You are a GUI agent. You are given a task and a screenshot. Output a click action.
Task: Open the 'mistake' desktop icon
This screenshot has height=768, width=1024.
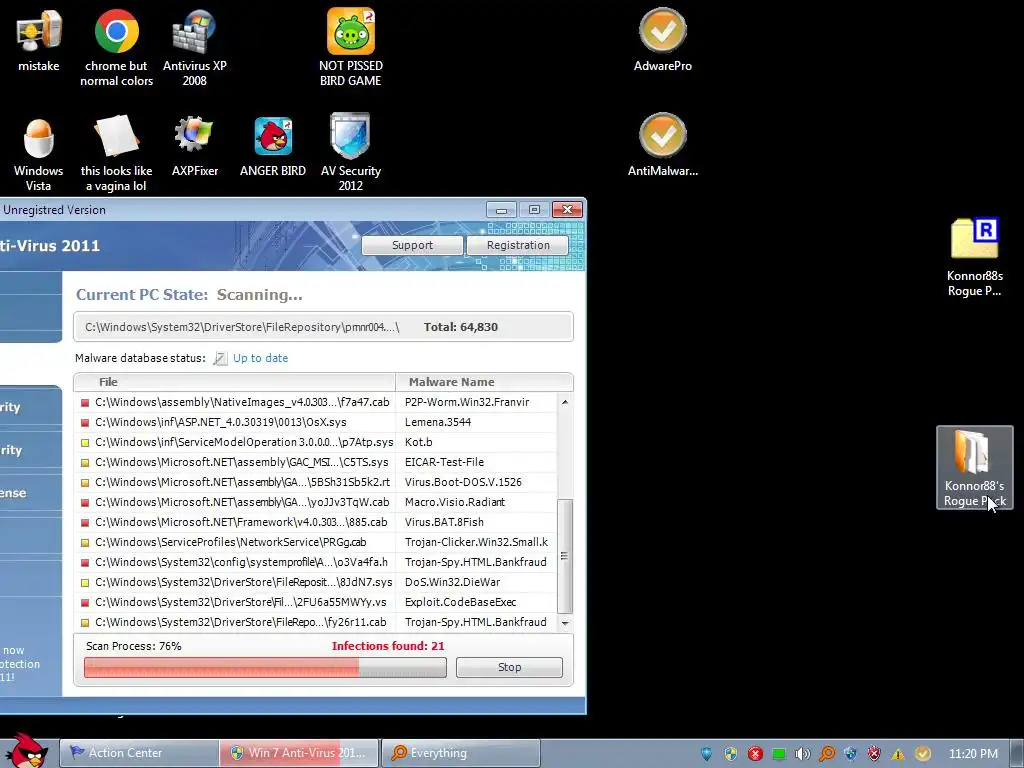click(39, 39)
